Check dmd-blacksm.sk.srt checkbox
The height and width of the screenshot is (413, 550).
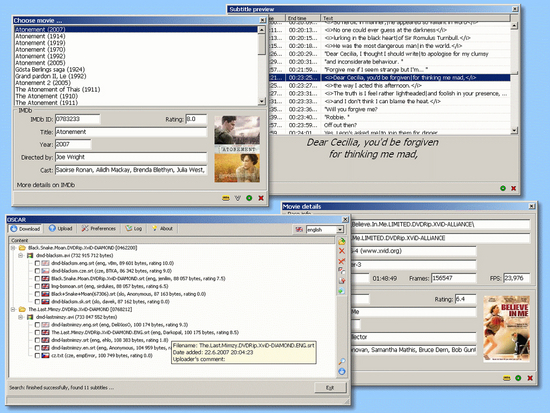(x=37, y=302)
